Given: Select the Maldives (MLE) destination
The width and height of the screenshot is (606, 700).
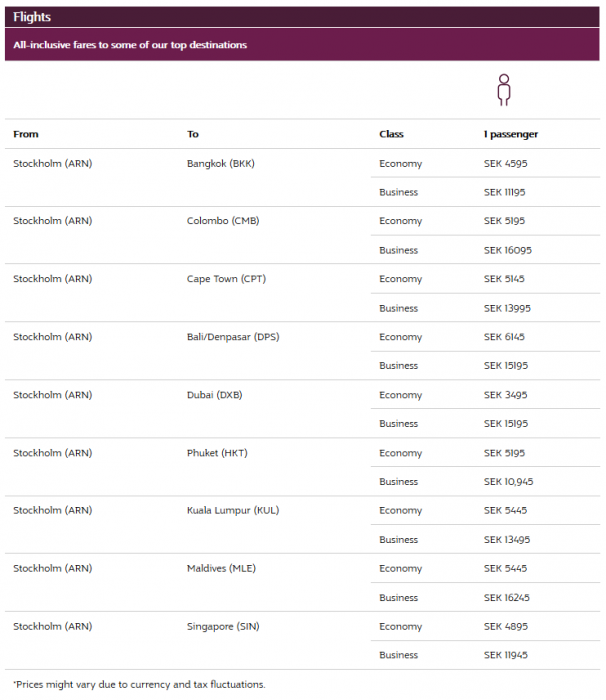Looking at the screenshot, I should [221, 569].
